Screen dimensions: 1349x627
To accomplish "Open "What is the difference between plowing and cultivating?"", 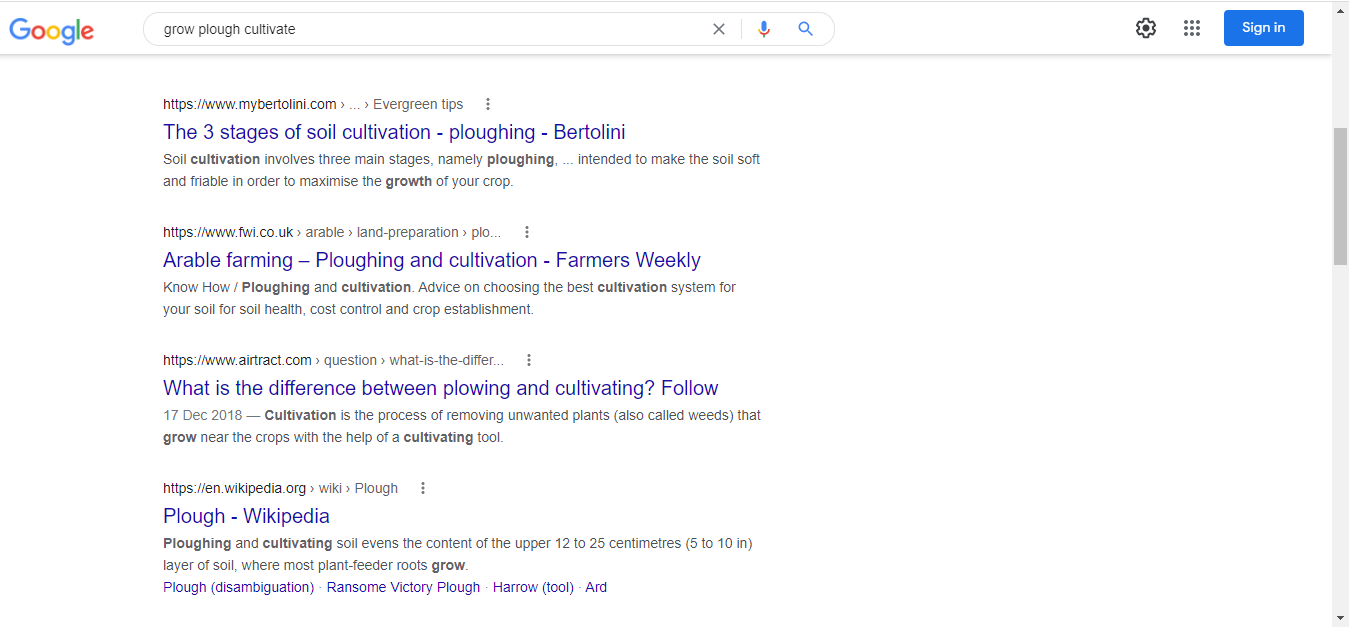I will [x=440, y=388].
